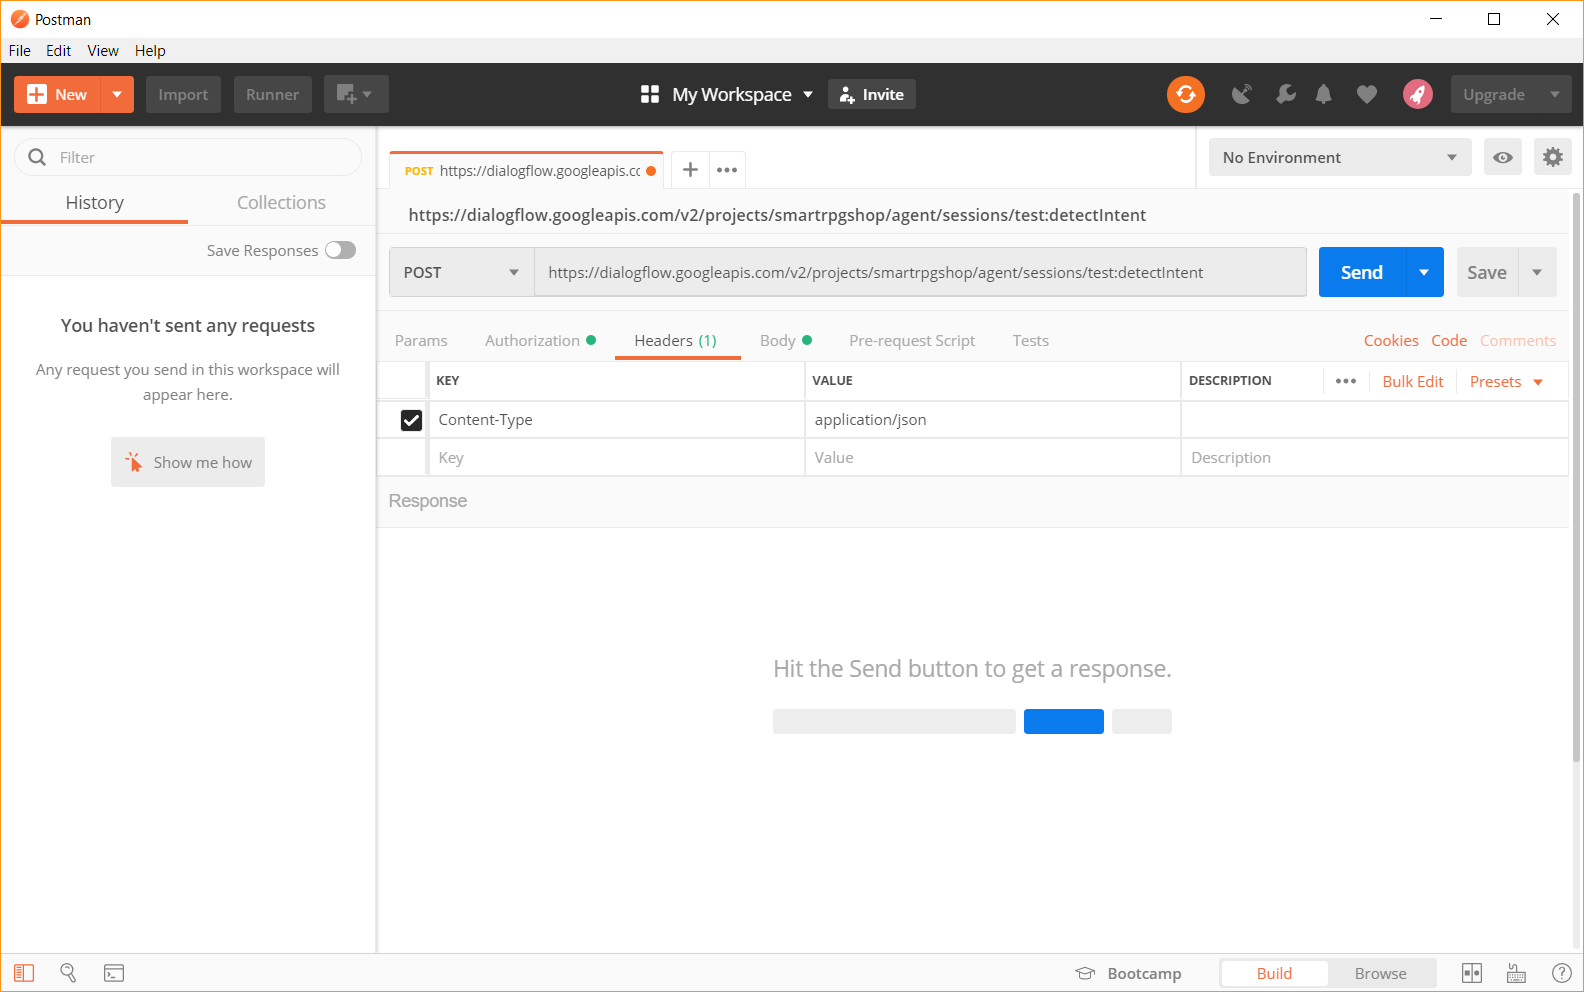
Task: Open the POST method dropdown
Action: pyautogui.click(x=461, y=272)
